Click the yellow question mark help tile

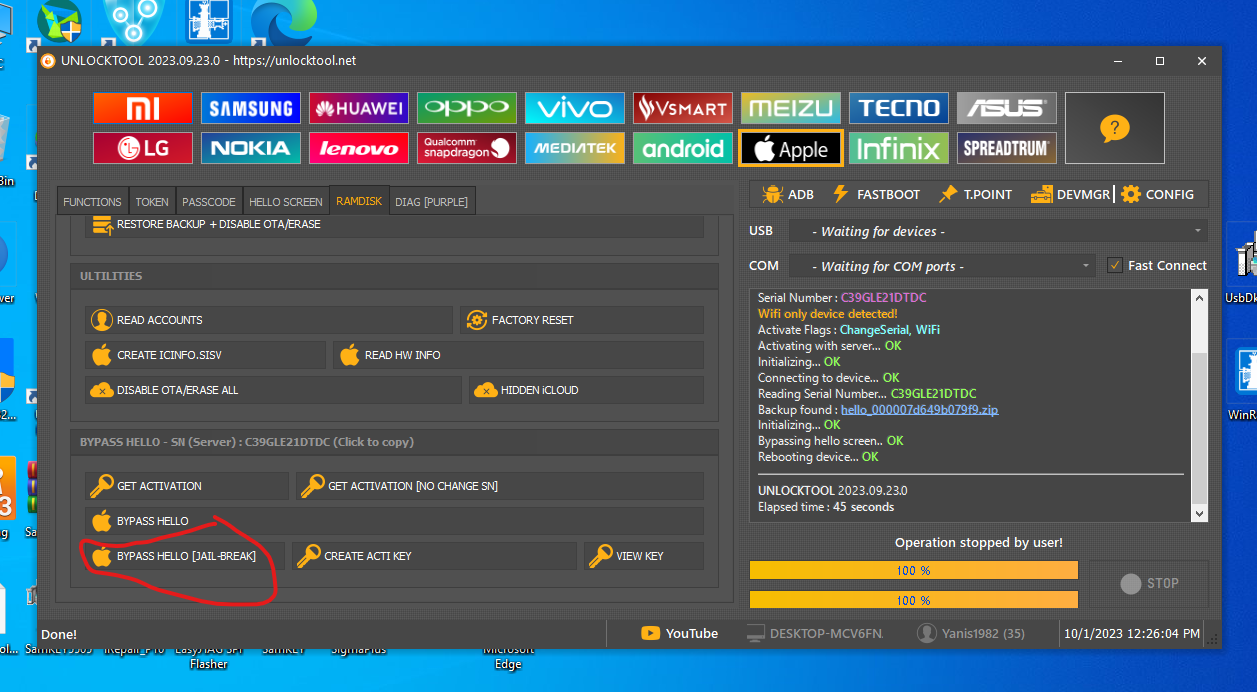1115,128
